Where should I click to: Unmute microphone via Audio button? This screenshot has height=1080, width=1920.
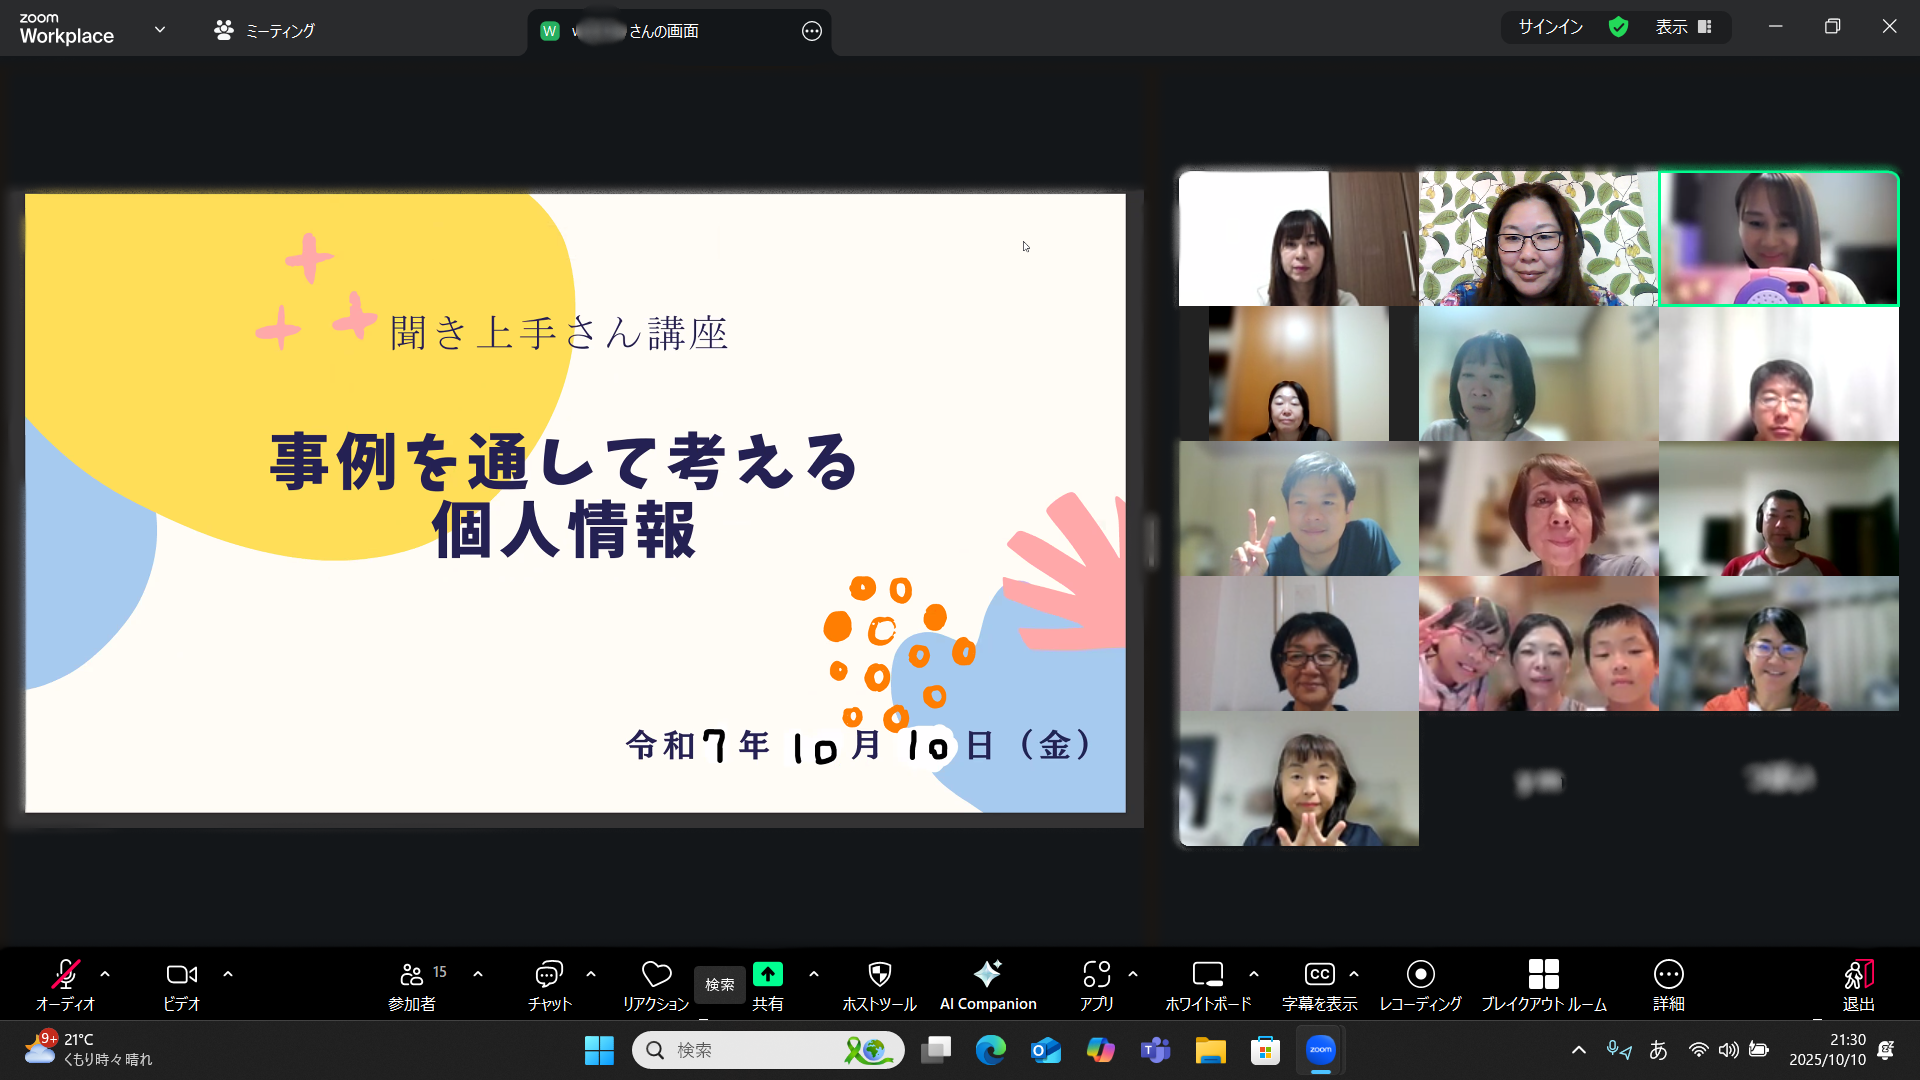[x=65, y=975]
